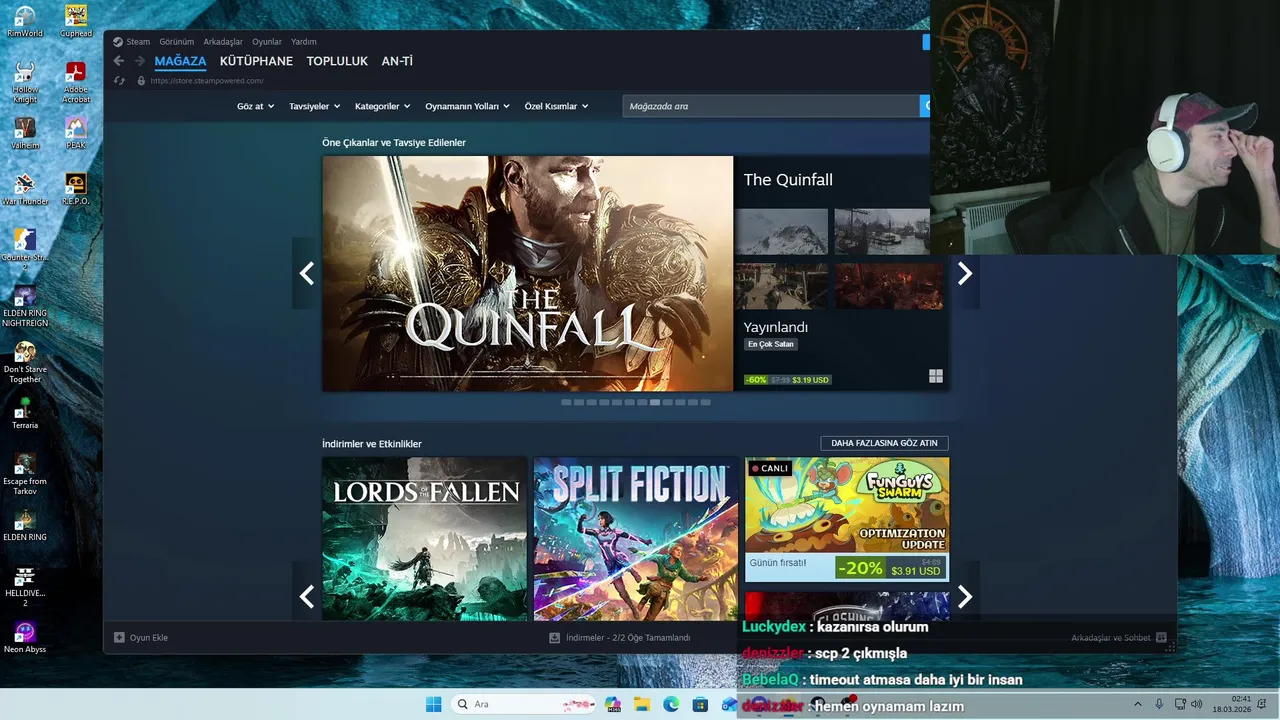Screen dimensions: 1280x720
Task: Open Microsoft Edge from taskbar
Action: (671, 704)
